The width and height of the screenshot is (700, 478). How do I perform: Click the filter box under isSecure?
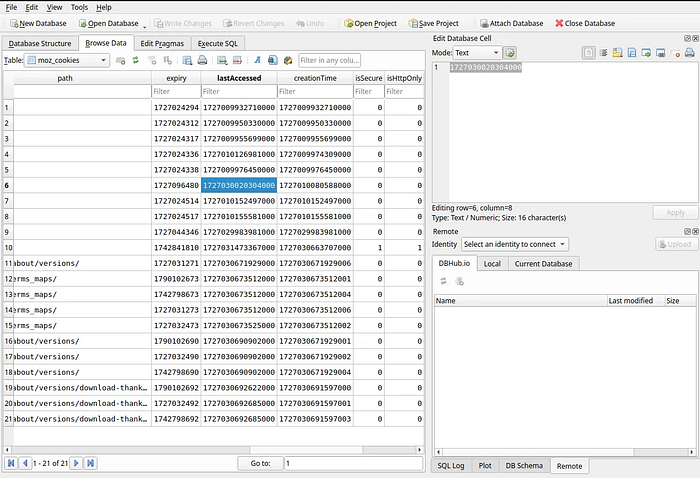369,91
